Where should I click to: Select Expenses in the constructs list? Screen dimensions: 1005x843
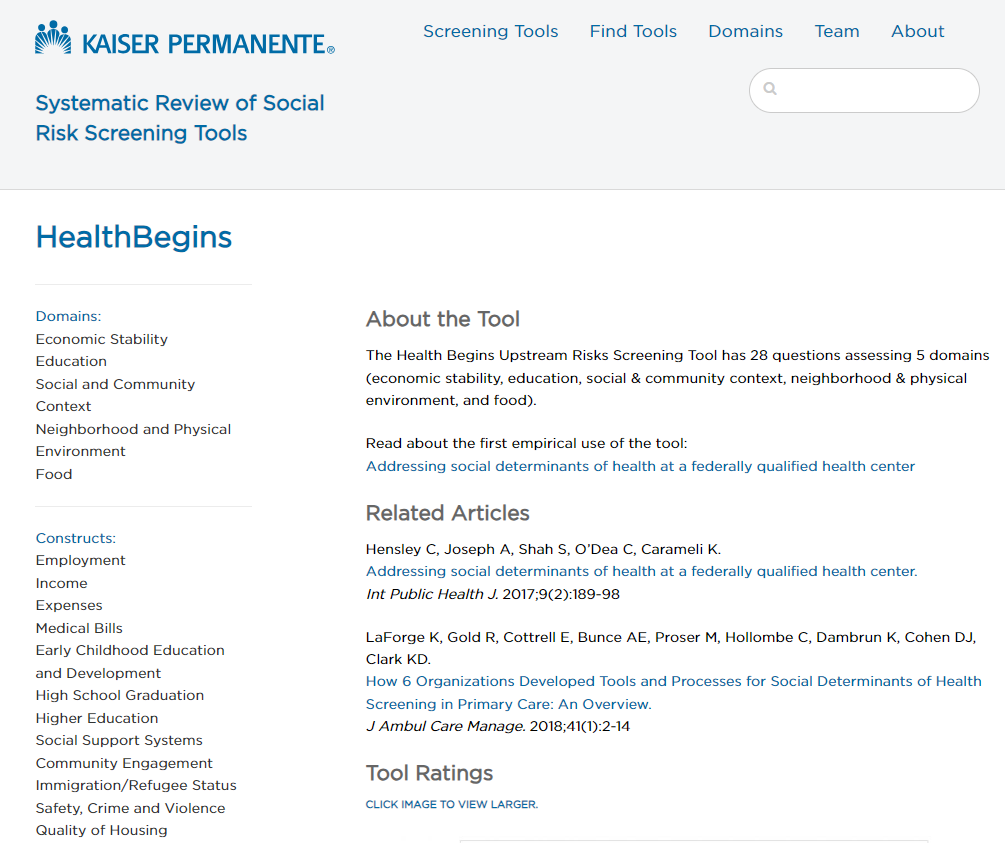[x=69, y=605]
